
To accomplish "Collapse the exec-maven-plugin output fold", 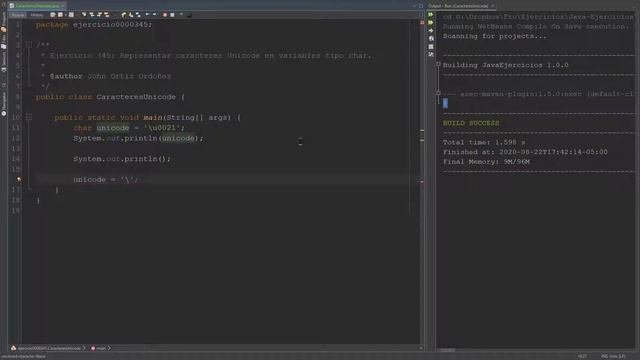I will (x=438, y=93).
